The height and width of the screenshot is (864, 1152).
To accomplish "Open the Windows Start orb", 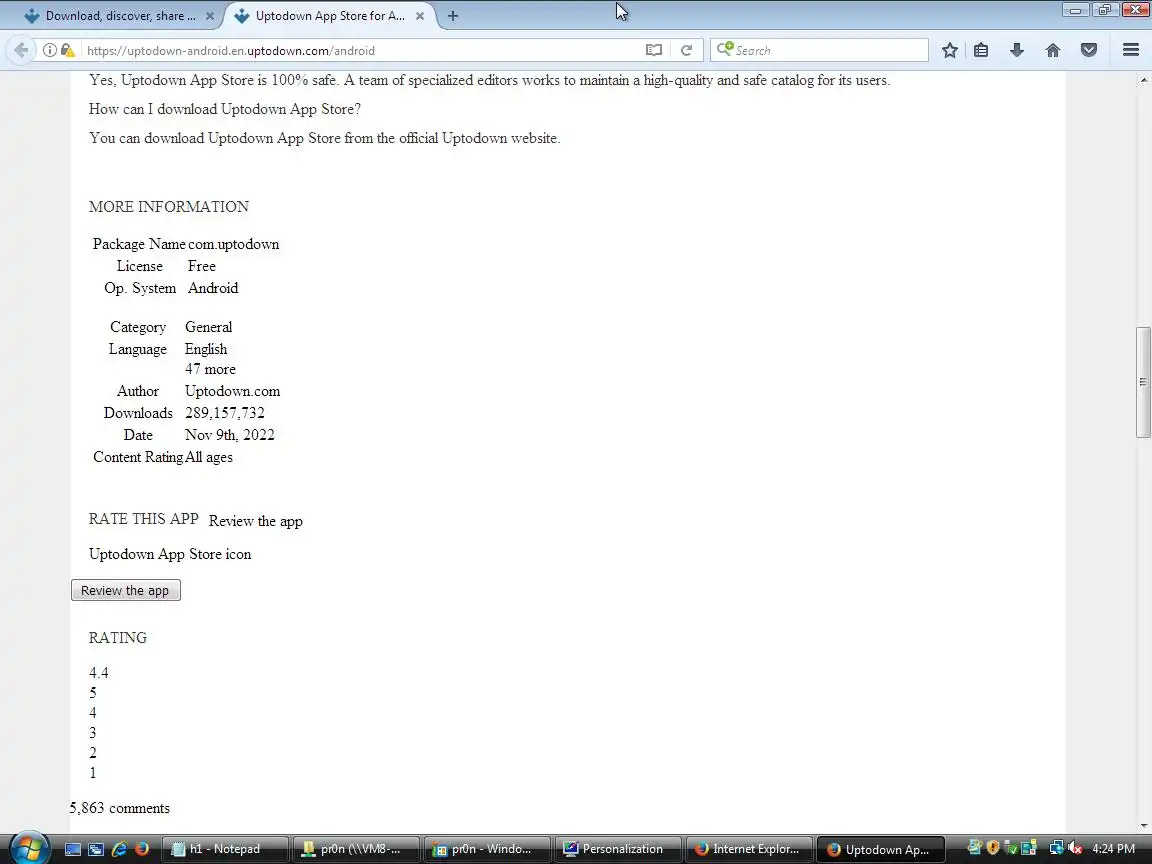I will pos(29,849).
